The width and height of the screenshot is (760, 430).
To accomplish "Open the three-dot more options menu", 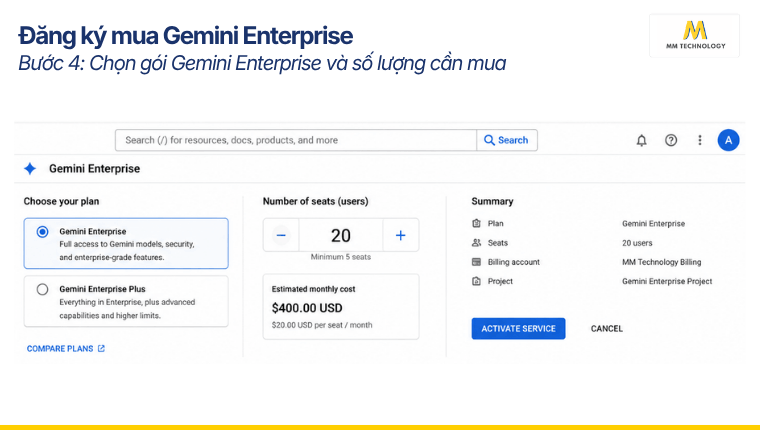I will coord(699,140).
